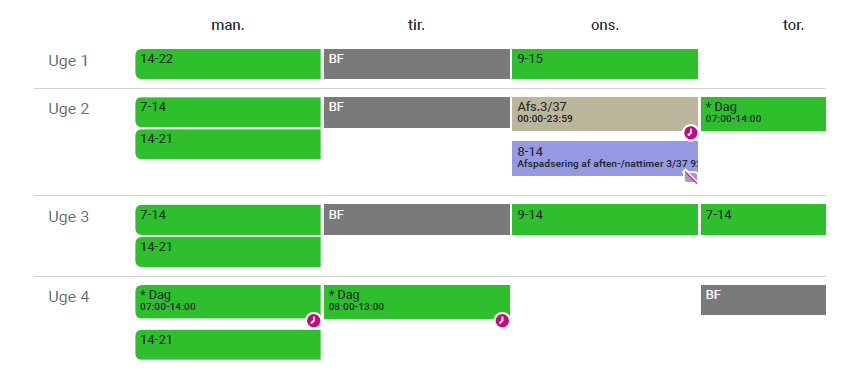Select the 7-14 Thursday shift in Uge 3
853x378 pixels.
click(x=763, y=220)
